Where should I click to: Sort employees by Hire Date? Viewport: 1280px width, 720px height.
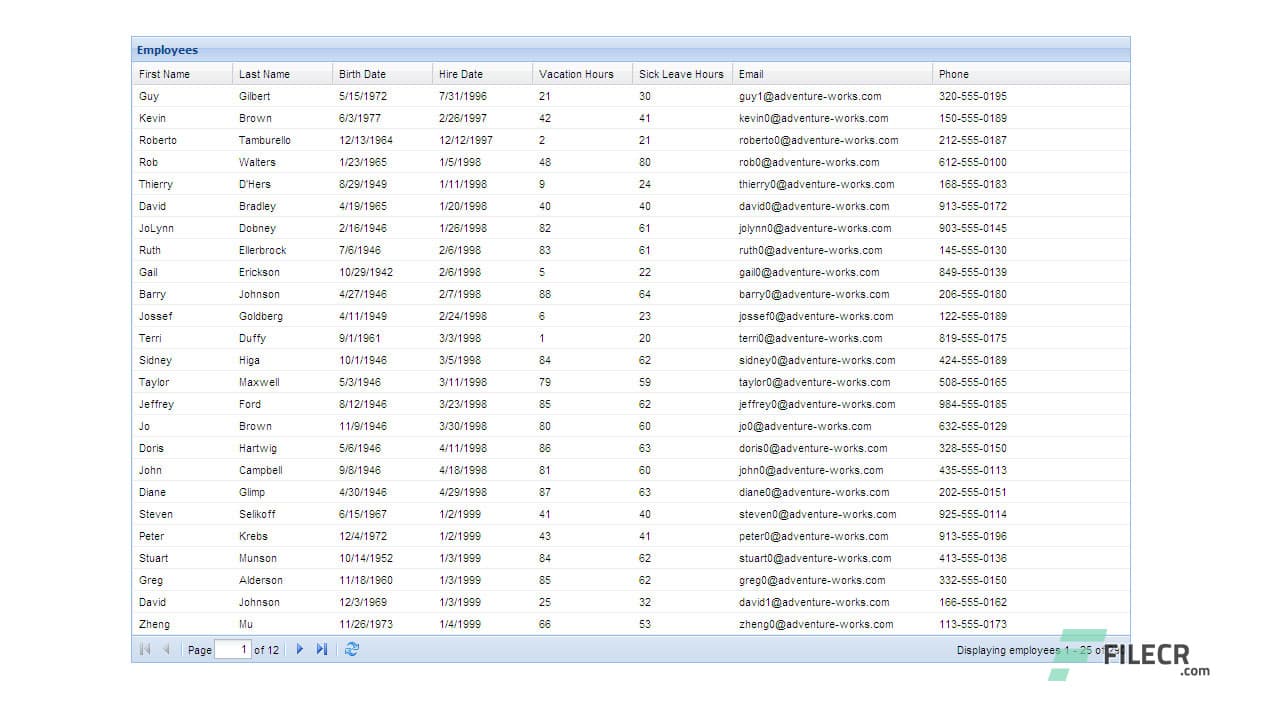pyautogui.click(x=459, y=73)
